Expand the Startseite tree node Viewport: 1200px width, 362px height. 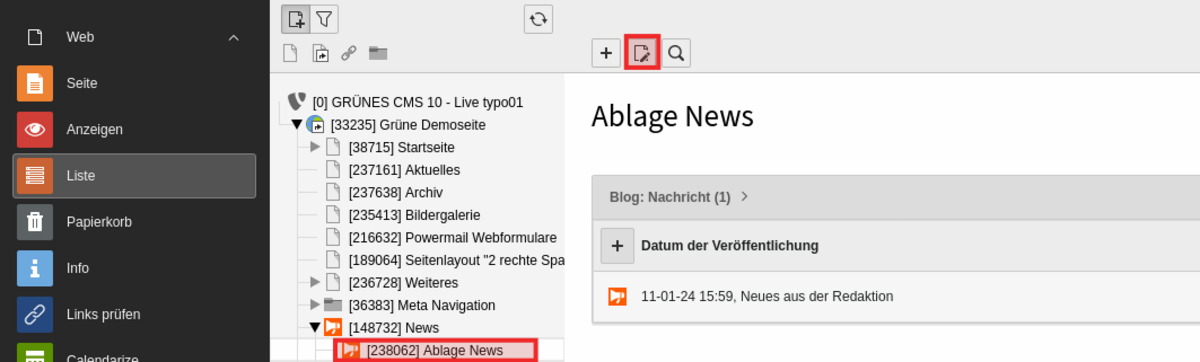point(315,147)
